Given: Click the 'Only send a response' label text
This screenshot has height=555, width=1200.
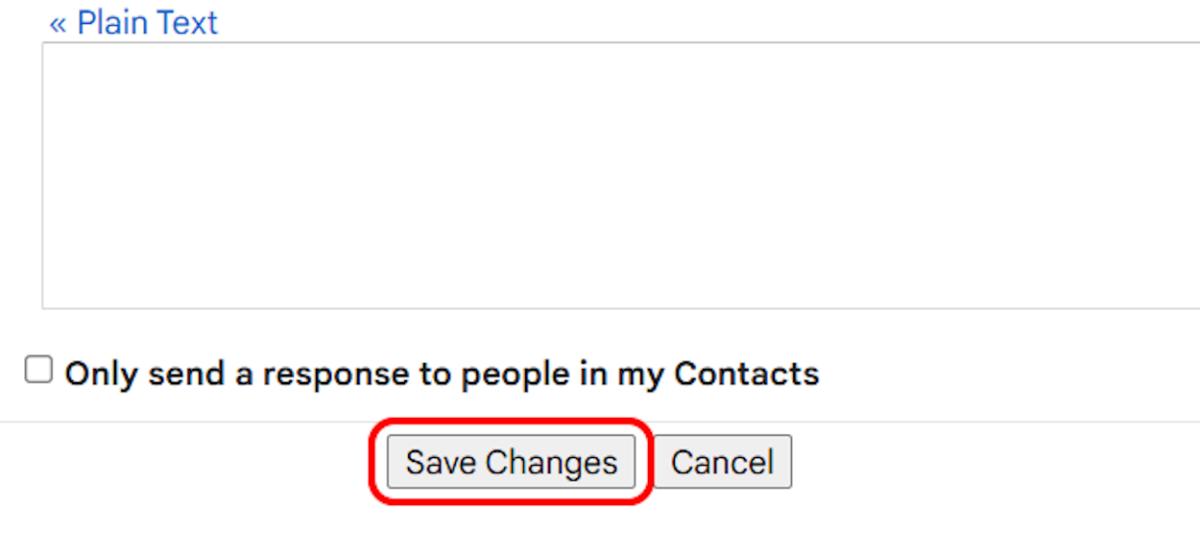Looking at the screenshot, I should pyautogui.click(x=441, y=373).
